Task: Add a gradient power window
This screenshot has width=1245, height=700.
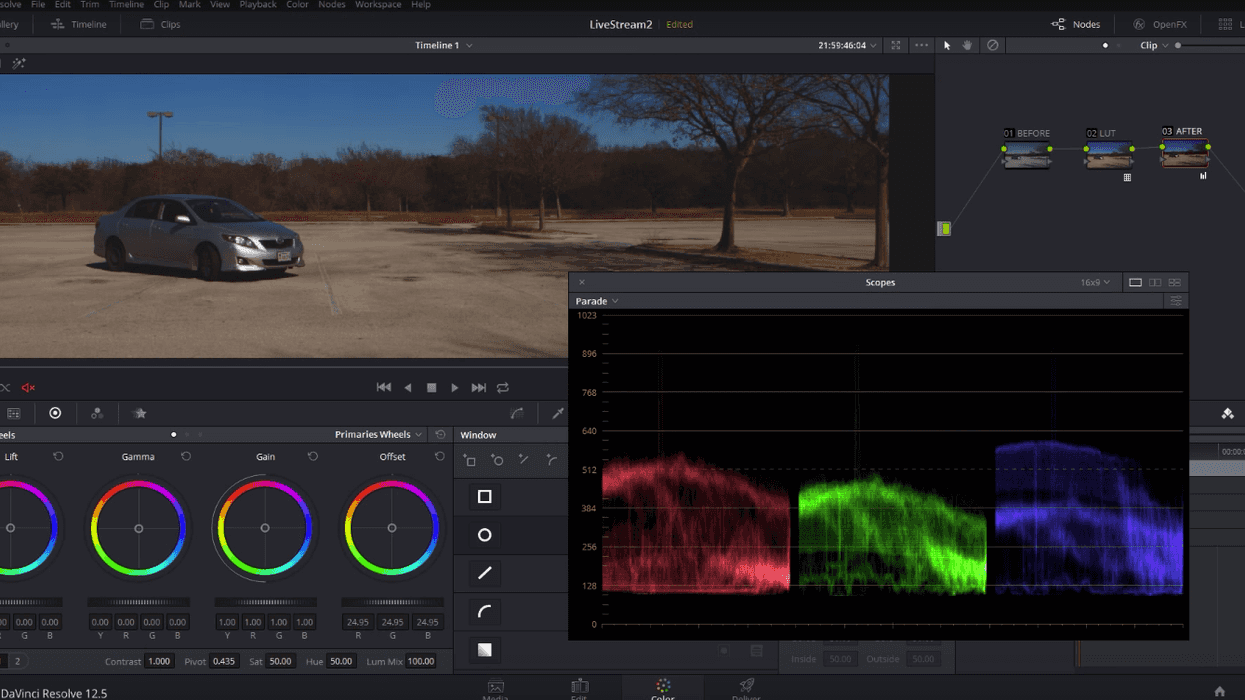Action: [x=484, y=650]
